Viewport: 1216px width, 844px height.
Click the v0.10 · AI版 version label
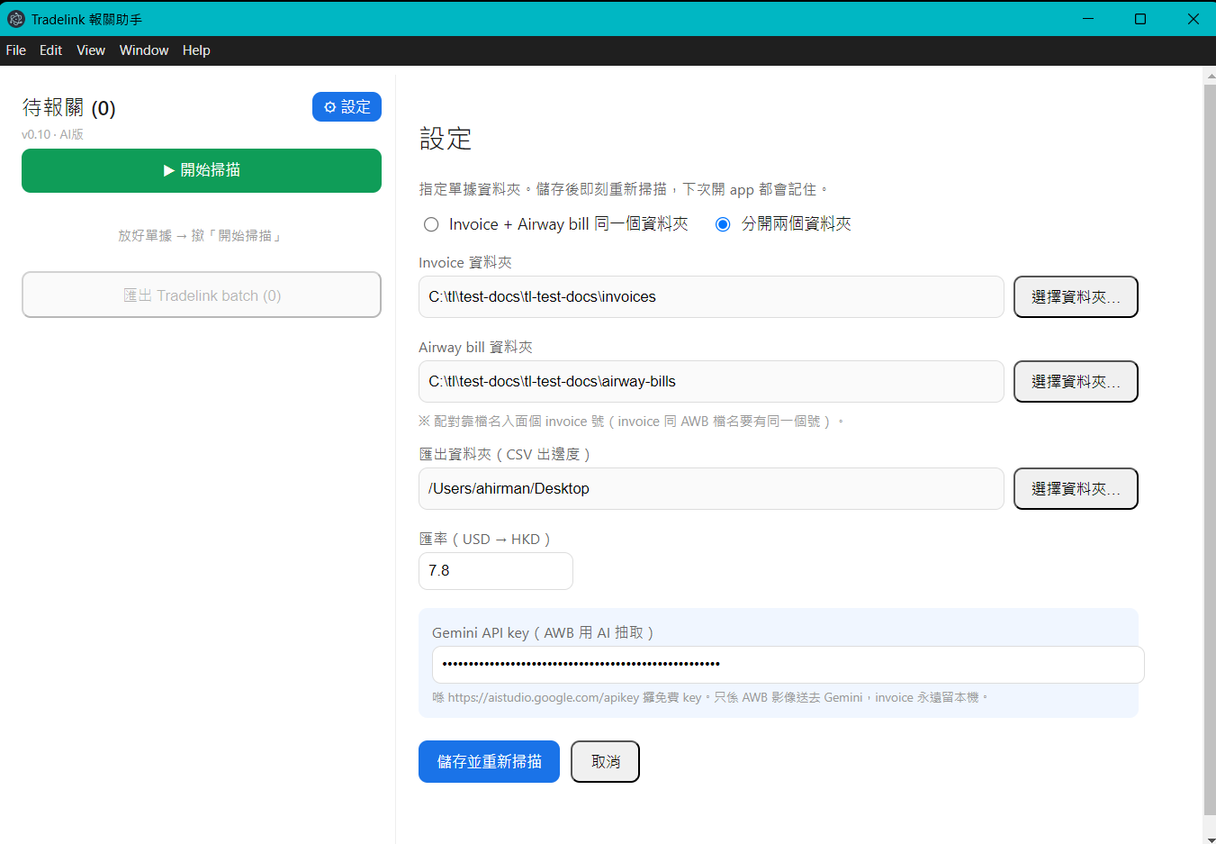[x=53, y=134]
